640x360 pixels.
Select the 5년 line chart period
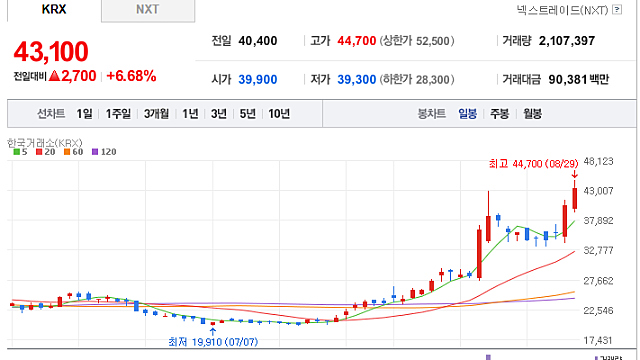pyautogui.click(x=247, y=113)
